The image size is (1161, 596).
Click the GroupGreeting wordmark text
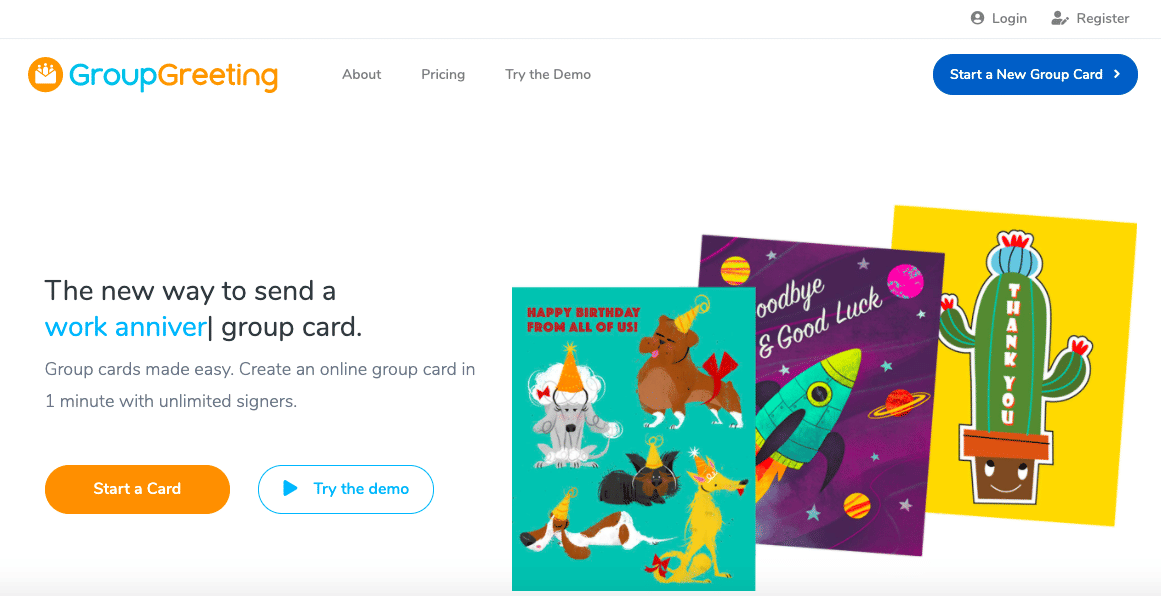173,76
